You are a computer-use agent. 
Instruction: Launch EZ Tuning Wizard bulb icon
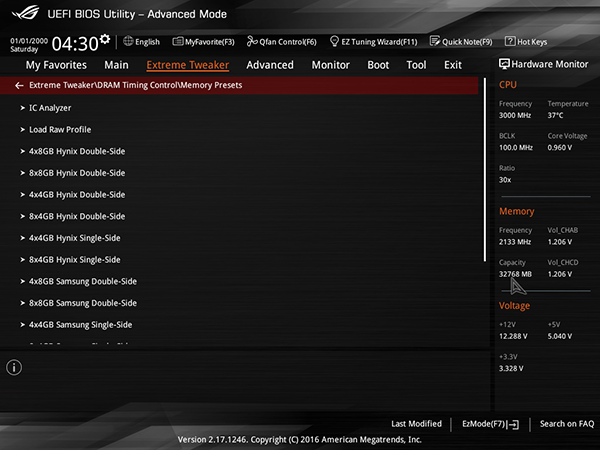click(334, 41)
